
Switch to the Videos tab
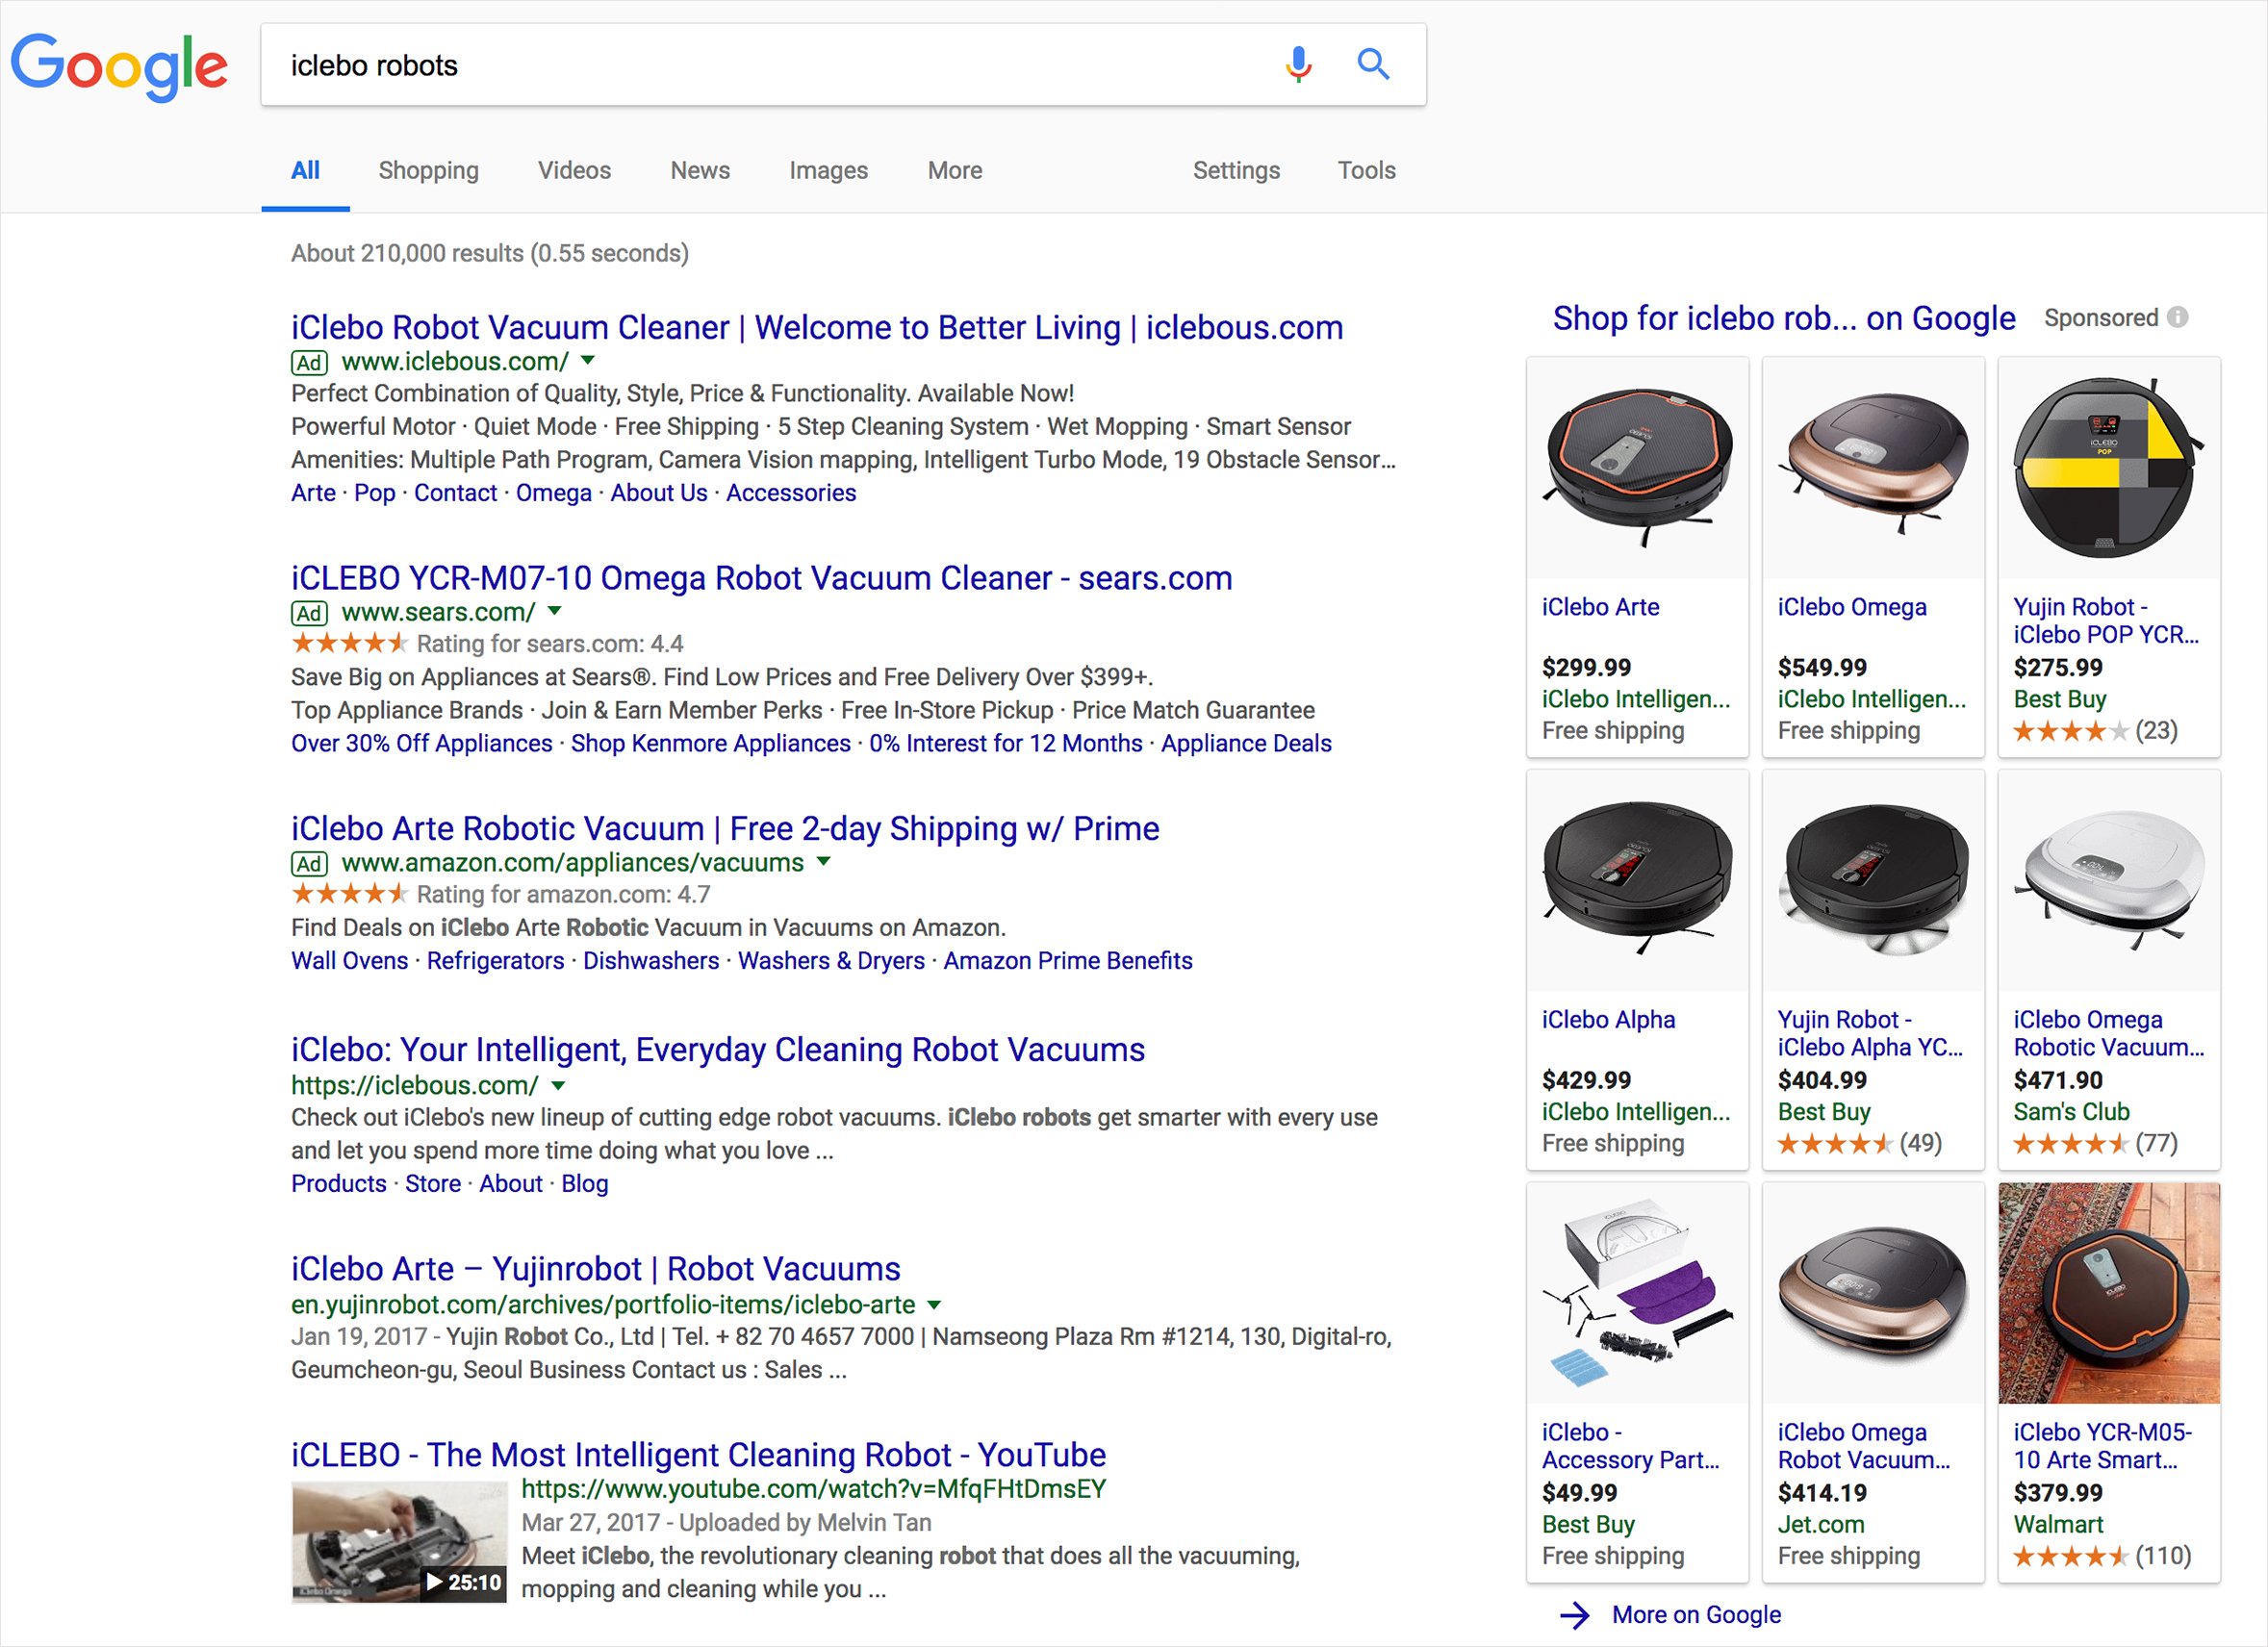(x=574, y=170)
